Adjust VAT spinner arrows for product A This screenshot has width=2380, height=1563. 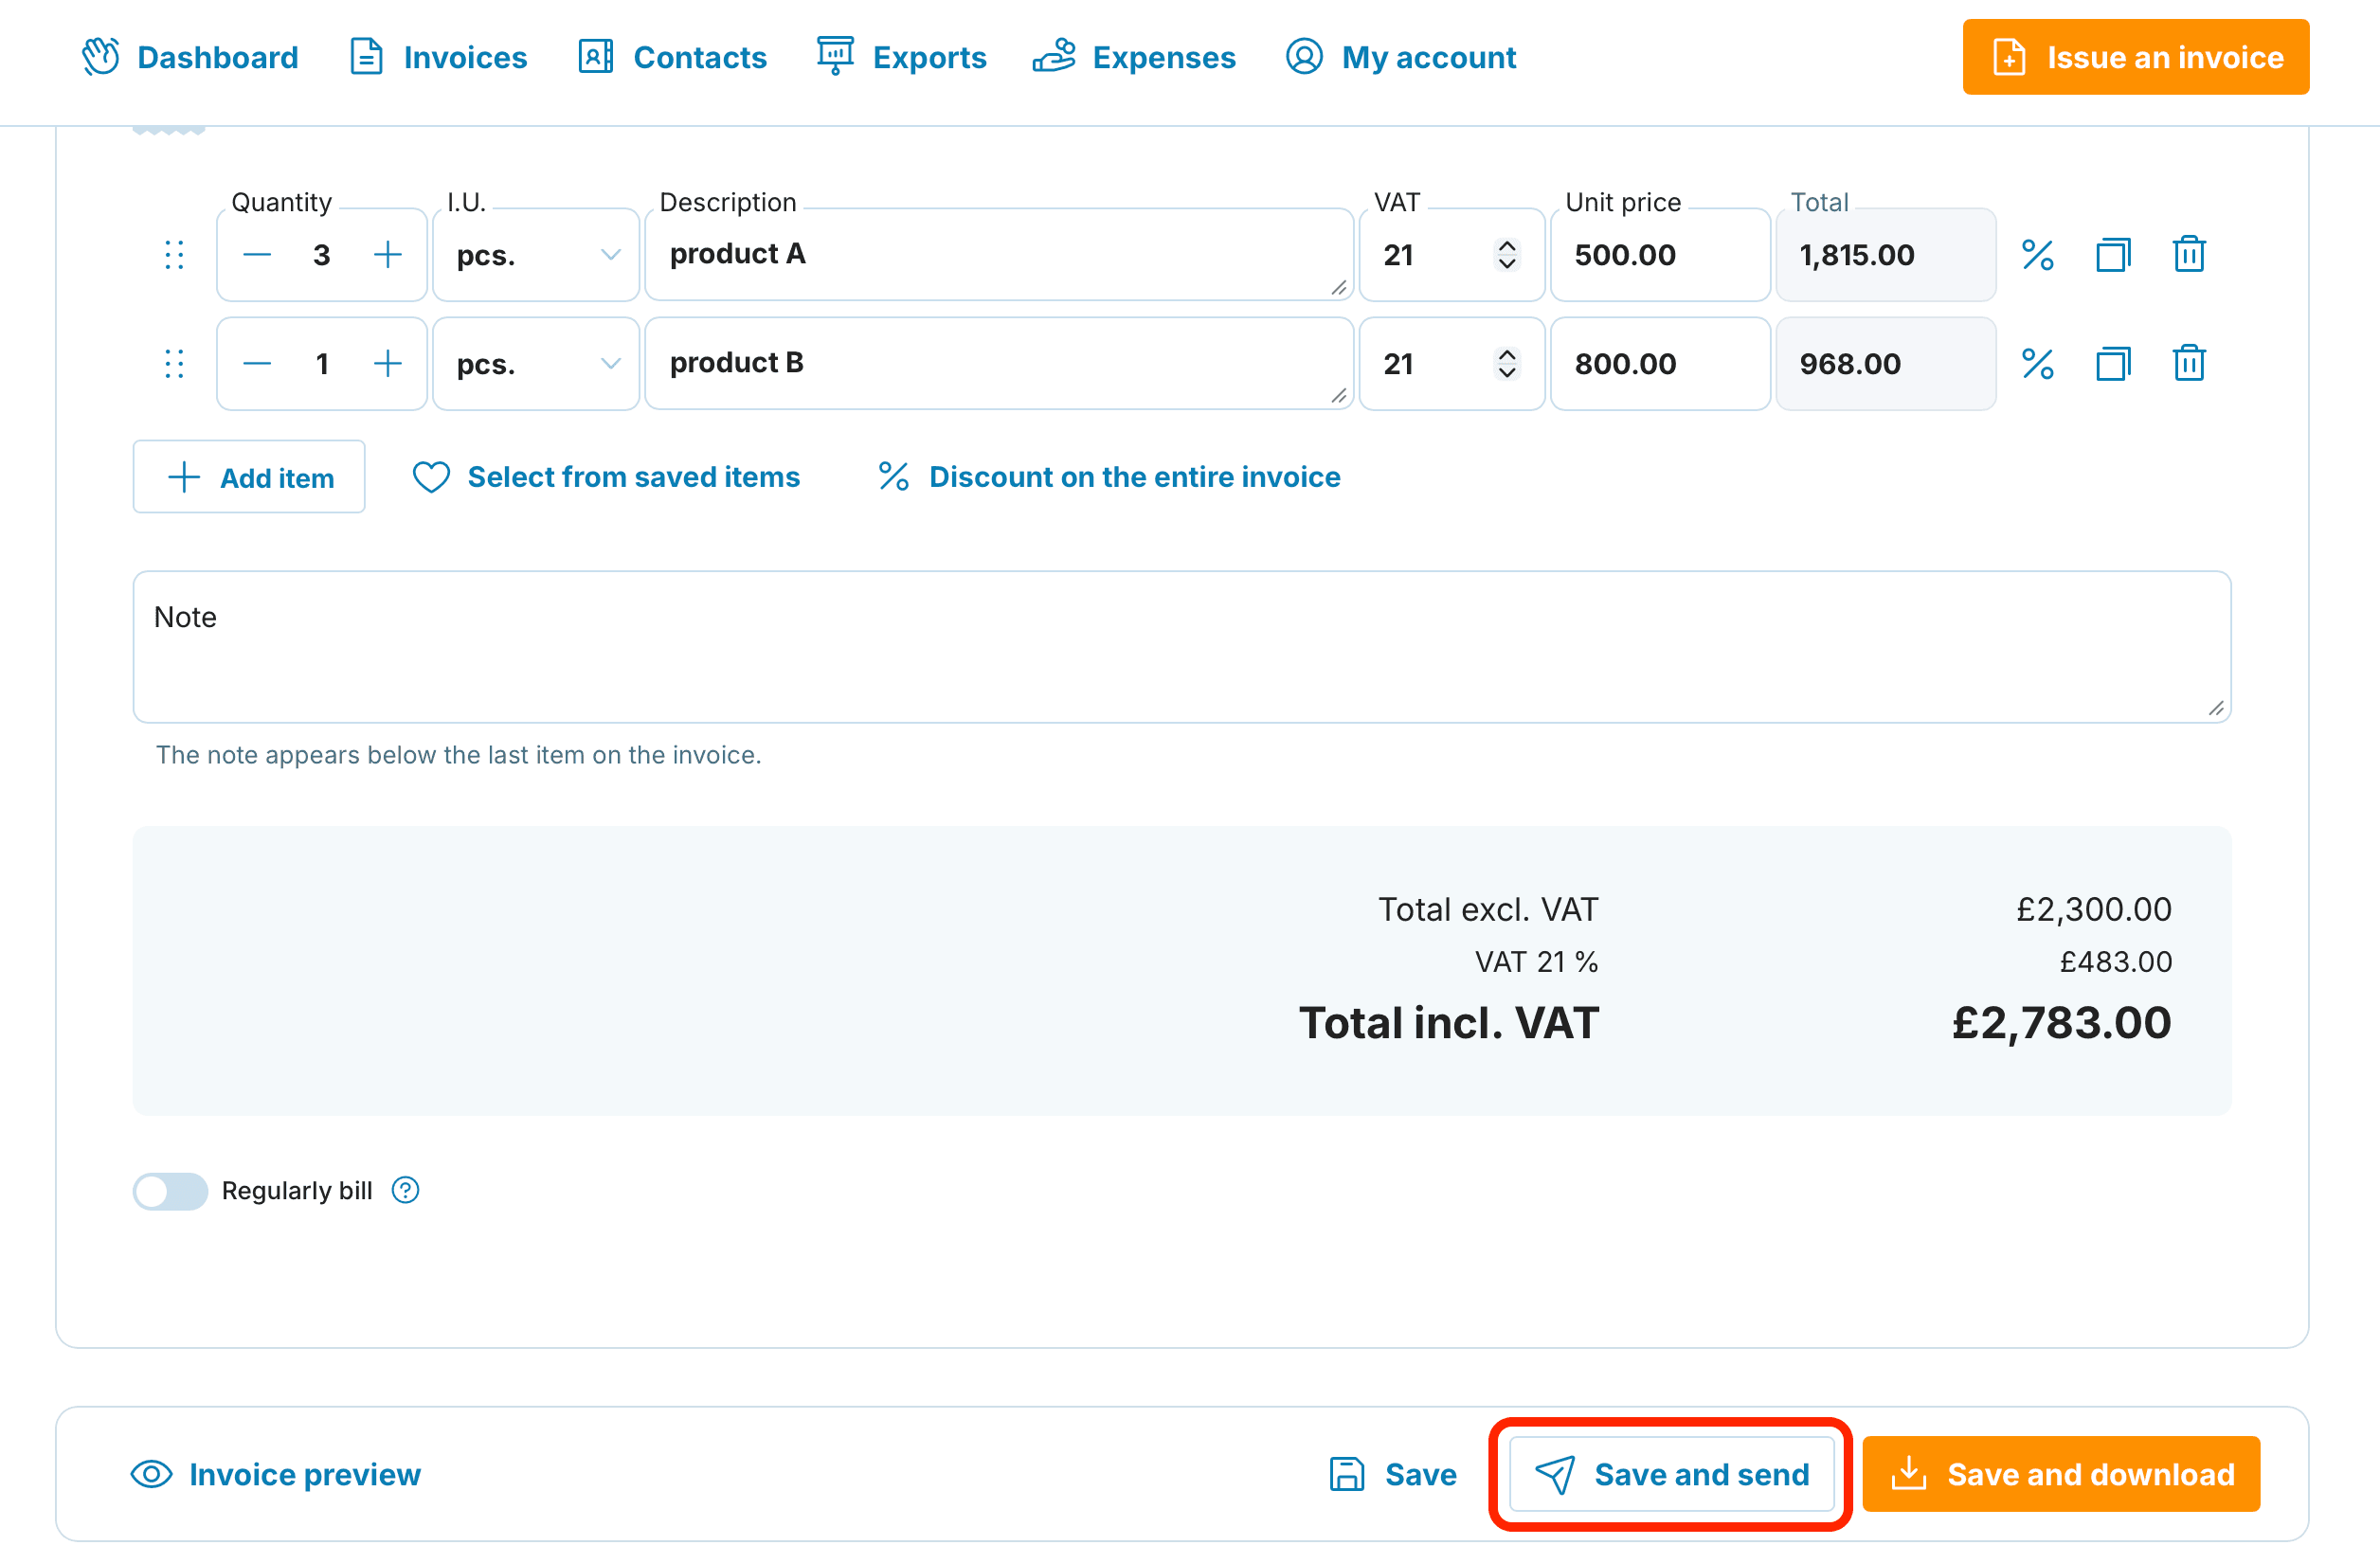click(1507, 255)
